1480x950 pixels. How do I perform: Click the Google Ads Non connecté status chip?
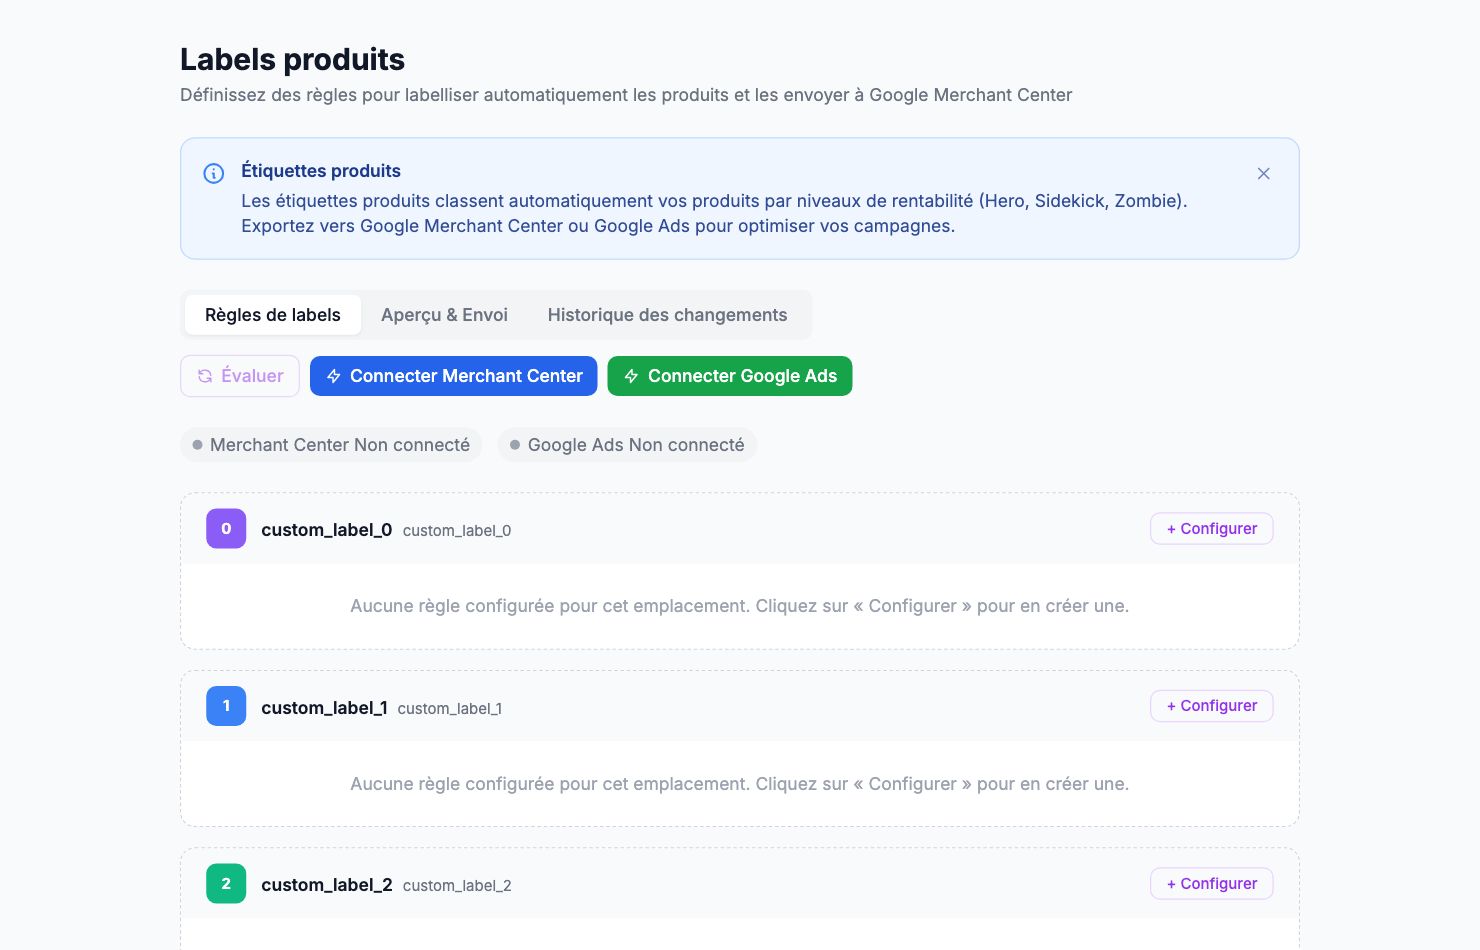point(627,445)
